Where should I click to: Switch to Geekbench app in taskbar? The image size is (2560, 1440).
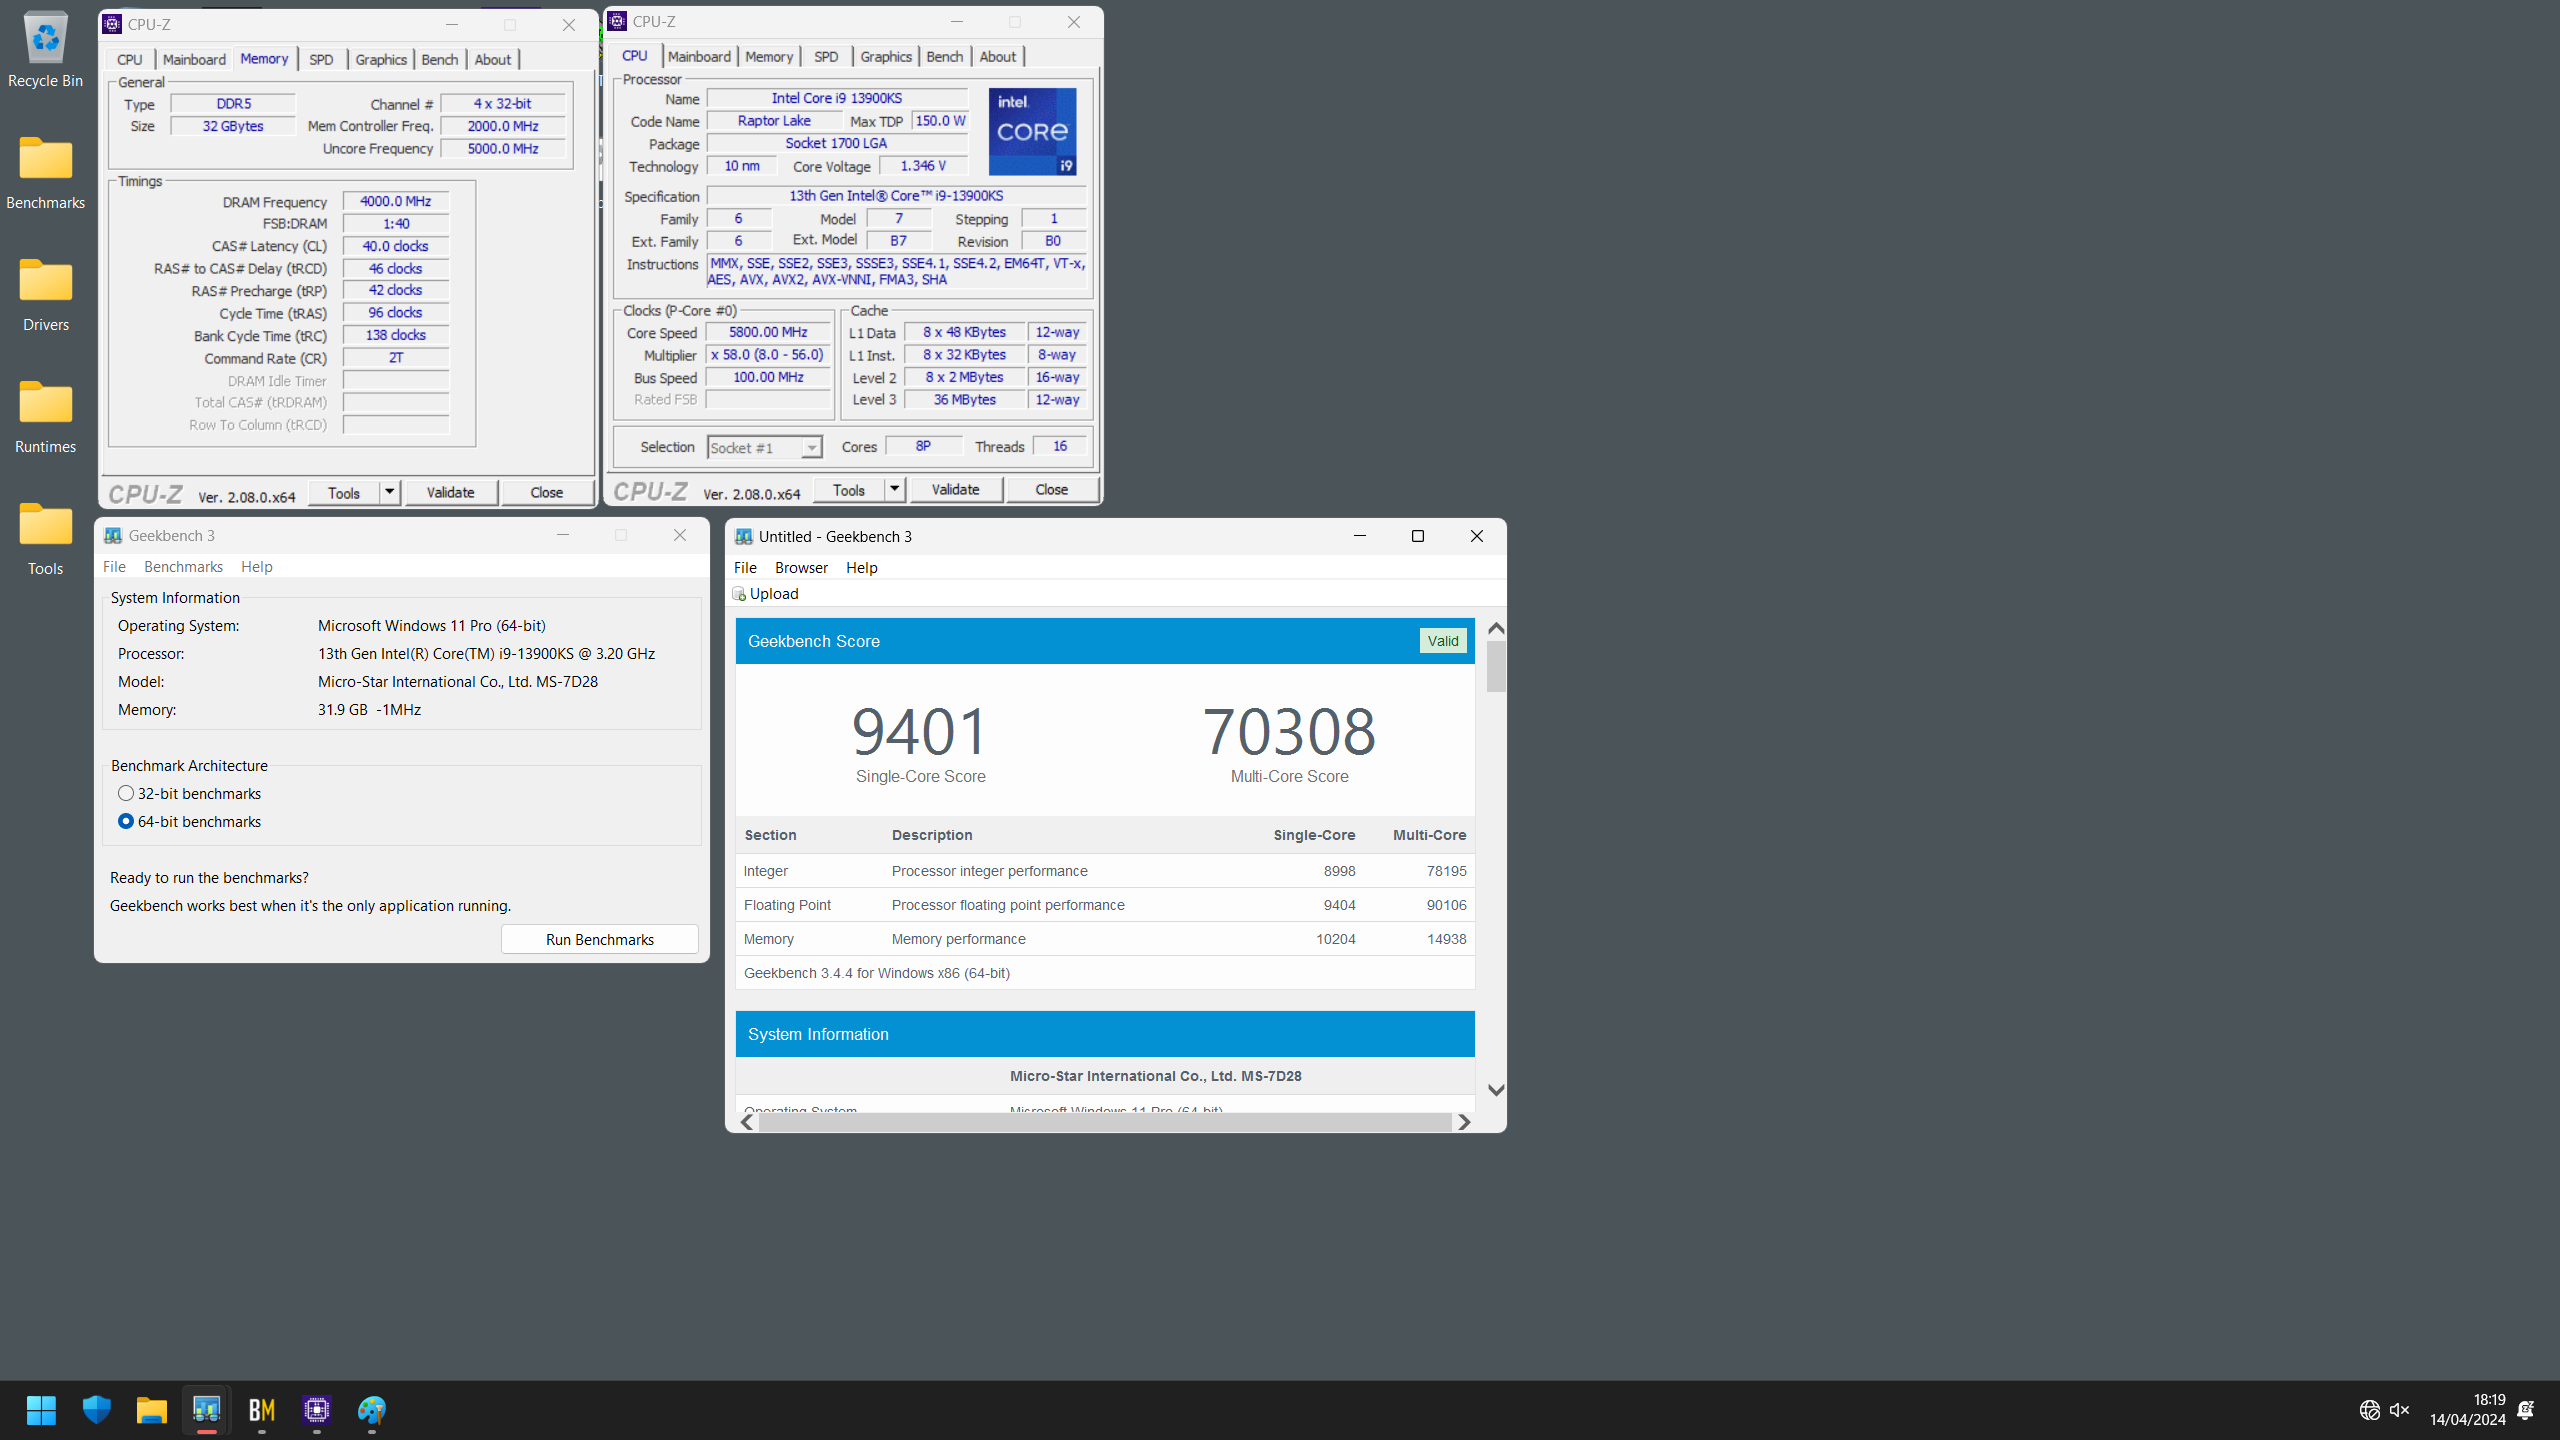tap(206, 1410)
